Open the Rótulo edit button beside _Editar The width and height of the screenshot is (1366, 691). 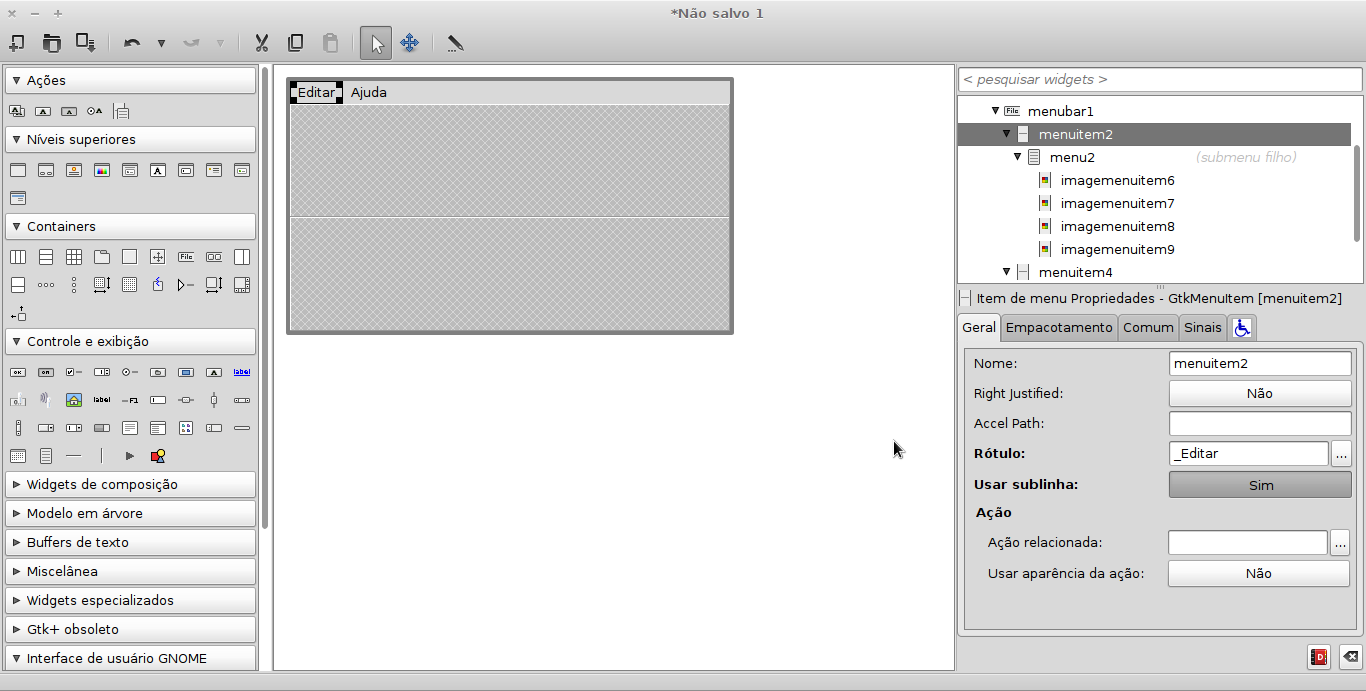pos(1341,453)
